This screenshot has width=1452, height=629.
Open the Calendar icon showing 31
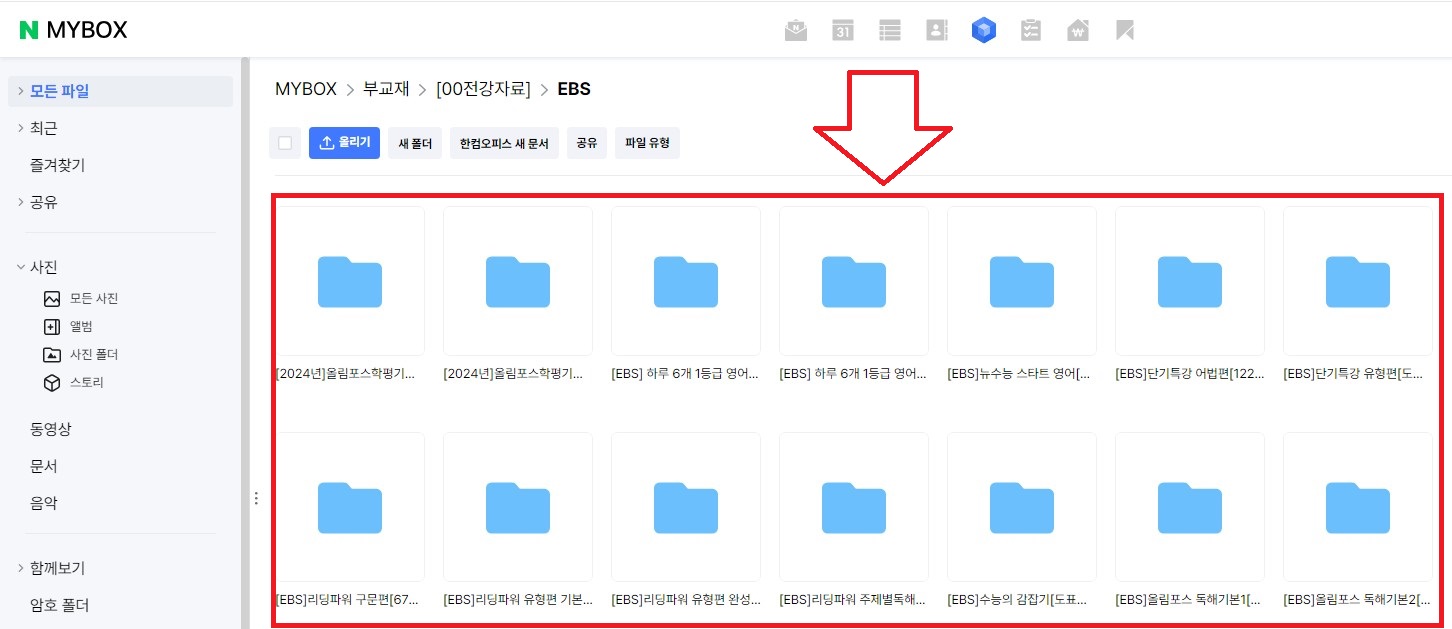(x=843, y=31)
